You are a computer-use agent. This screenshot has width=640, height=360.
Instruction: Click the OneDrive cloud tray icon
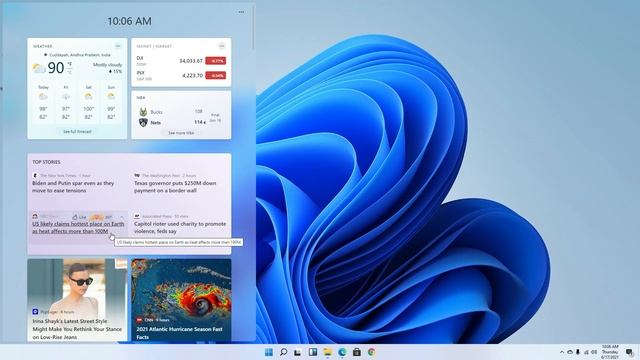pos(570,352)
